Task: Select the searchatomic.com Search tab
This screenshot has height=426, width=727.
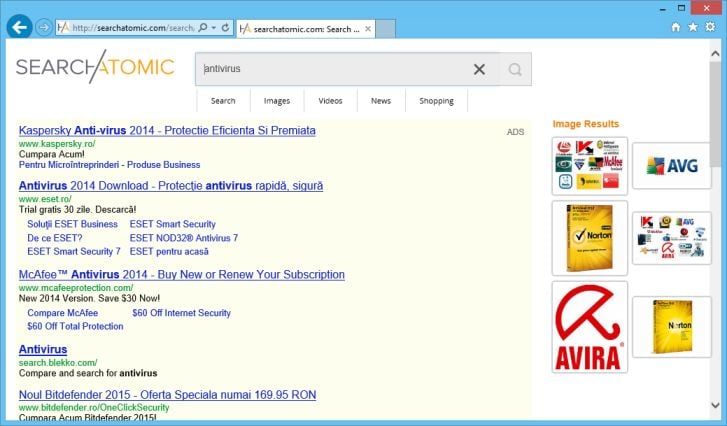Action: point(305,29)
